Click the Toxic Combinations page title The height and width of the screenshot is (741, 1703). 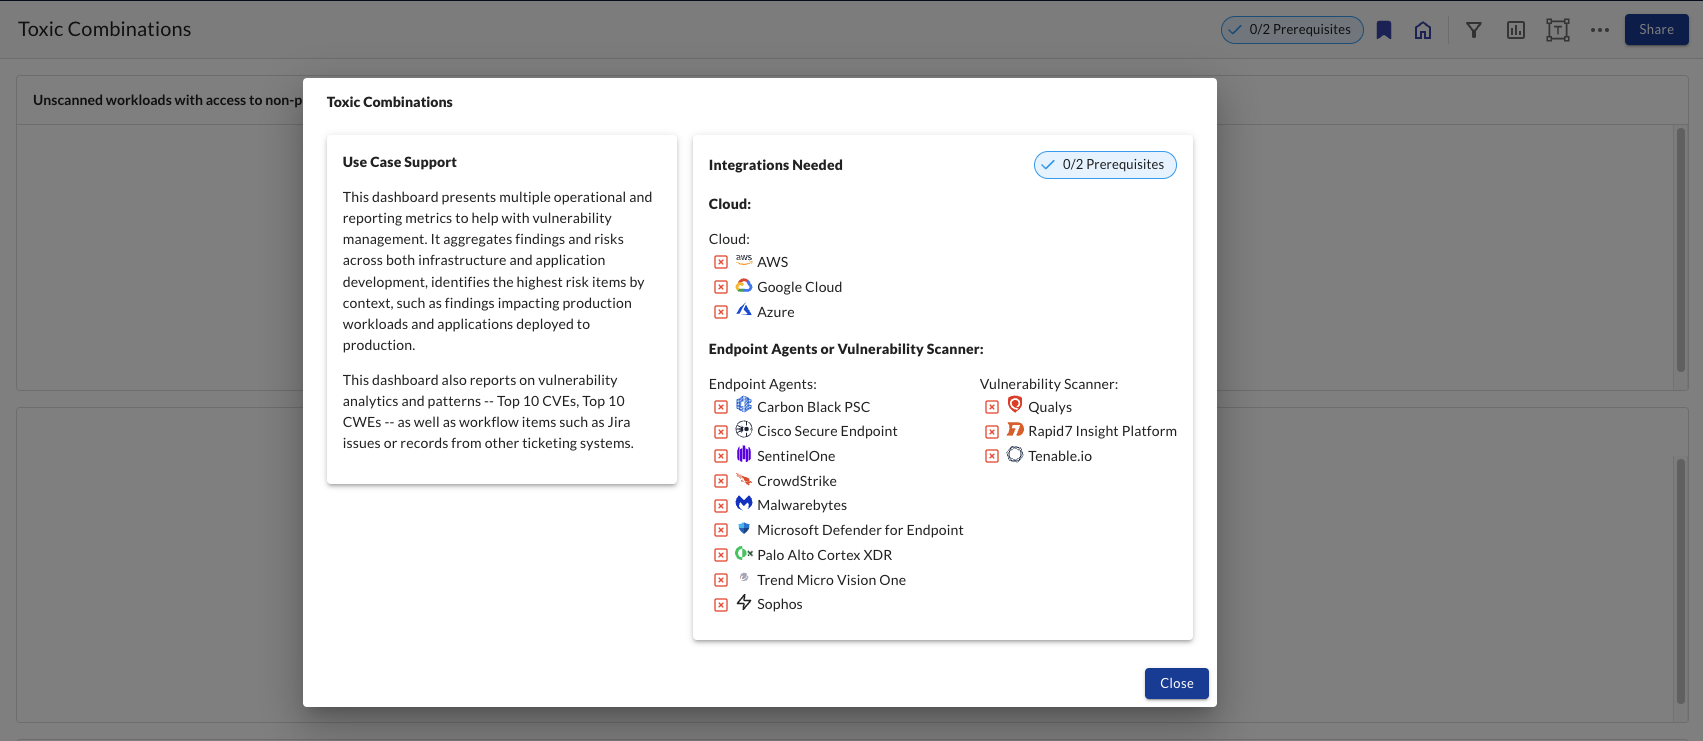[x=105, y=29]
